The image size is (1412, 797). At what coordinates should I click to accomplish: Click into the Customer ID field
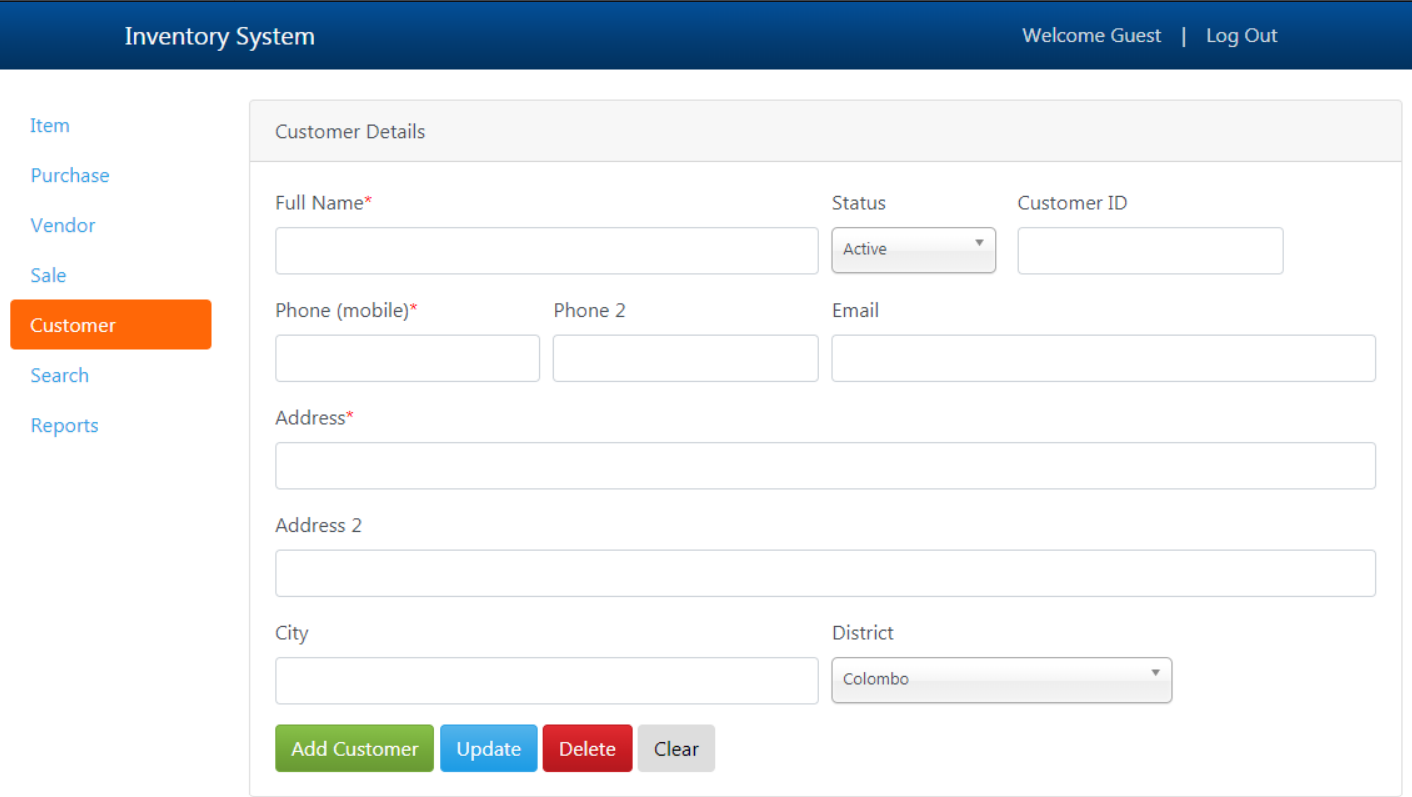pyautogui.click(x=1150, y=251)
